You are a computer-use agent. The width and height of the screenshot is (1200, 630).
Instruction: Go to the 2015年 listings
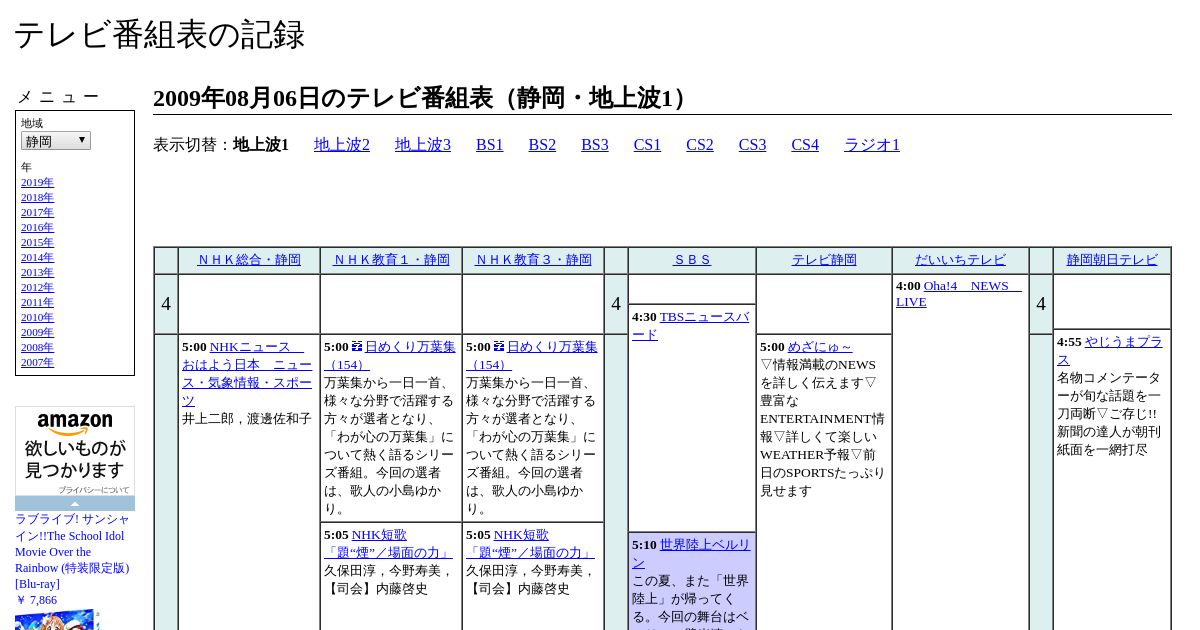[x=37, y=242]
